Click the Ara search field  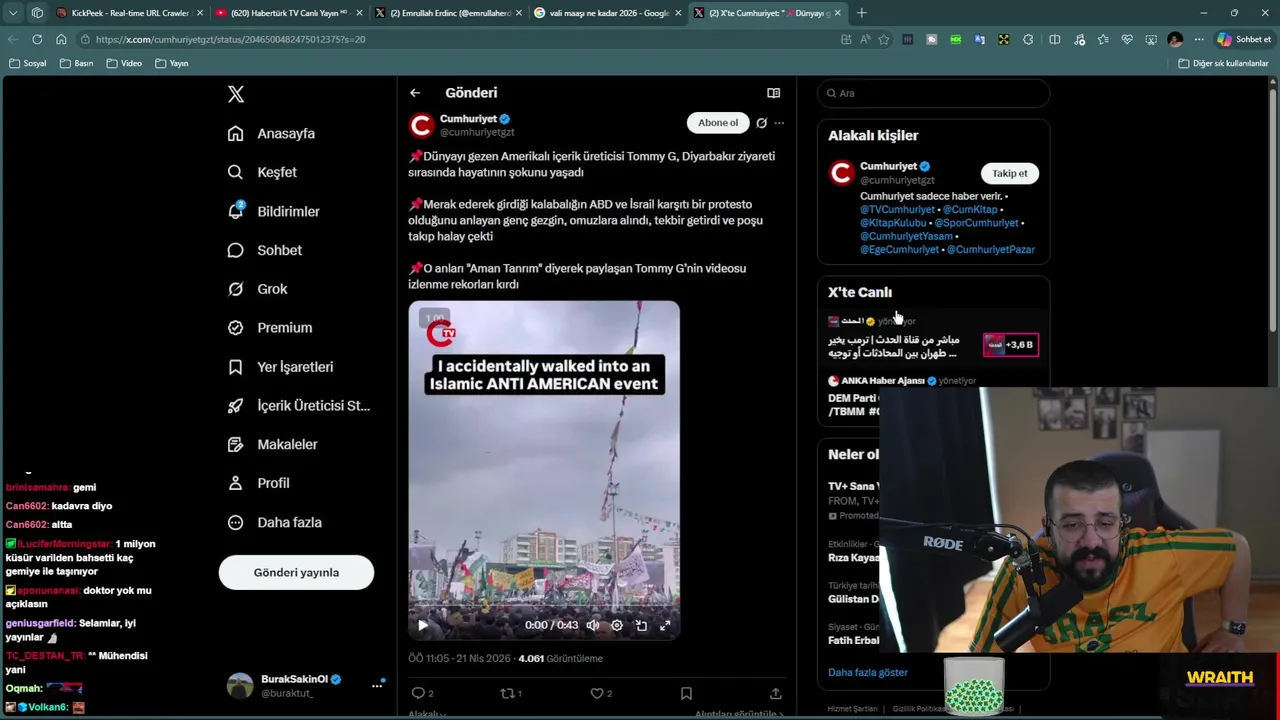[934, 93]
